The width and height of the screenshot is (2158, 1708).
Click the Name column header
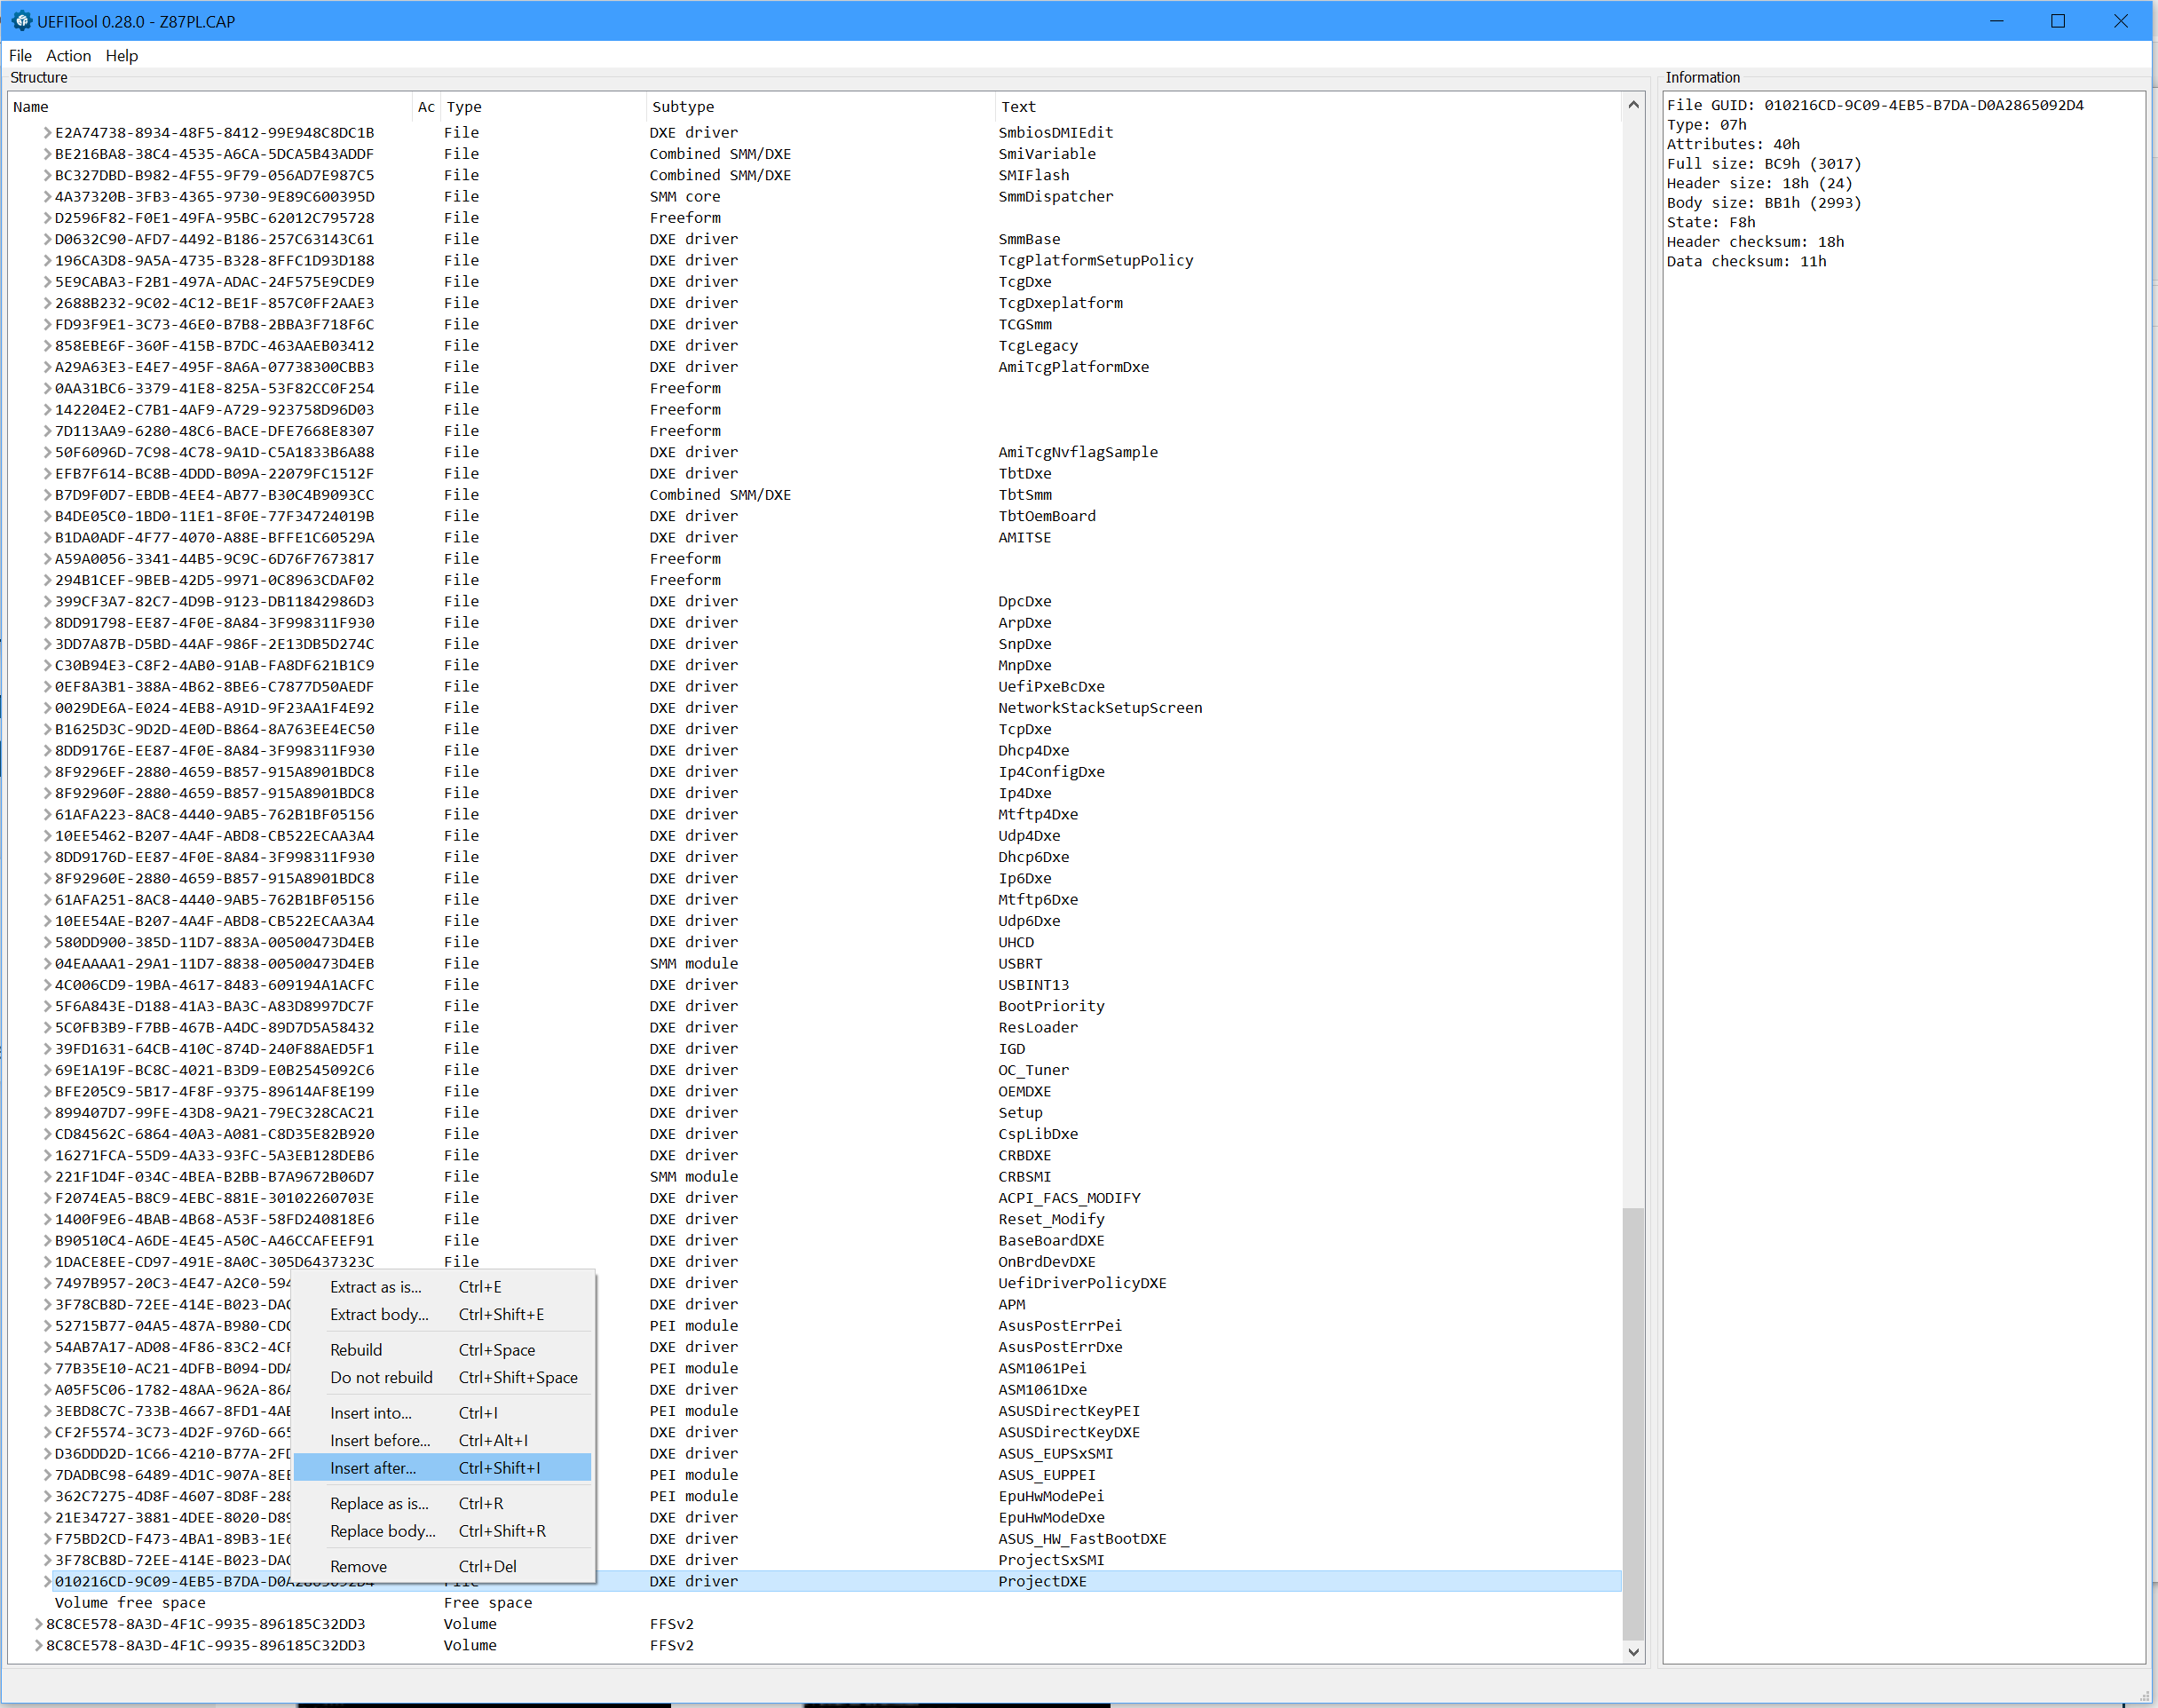tap(210, 107)
